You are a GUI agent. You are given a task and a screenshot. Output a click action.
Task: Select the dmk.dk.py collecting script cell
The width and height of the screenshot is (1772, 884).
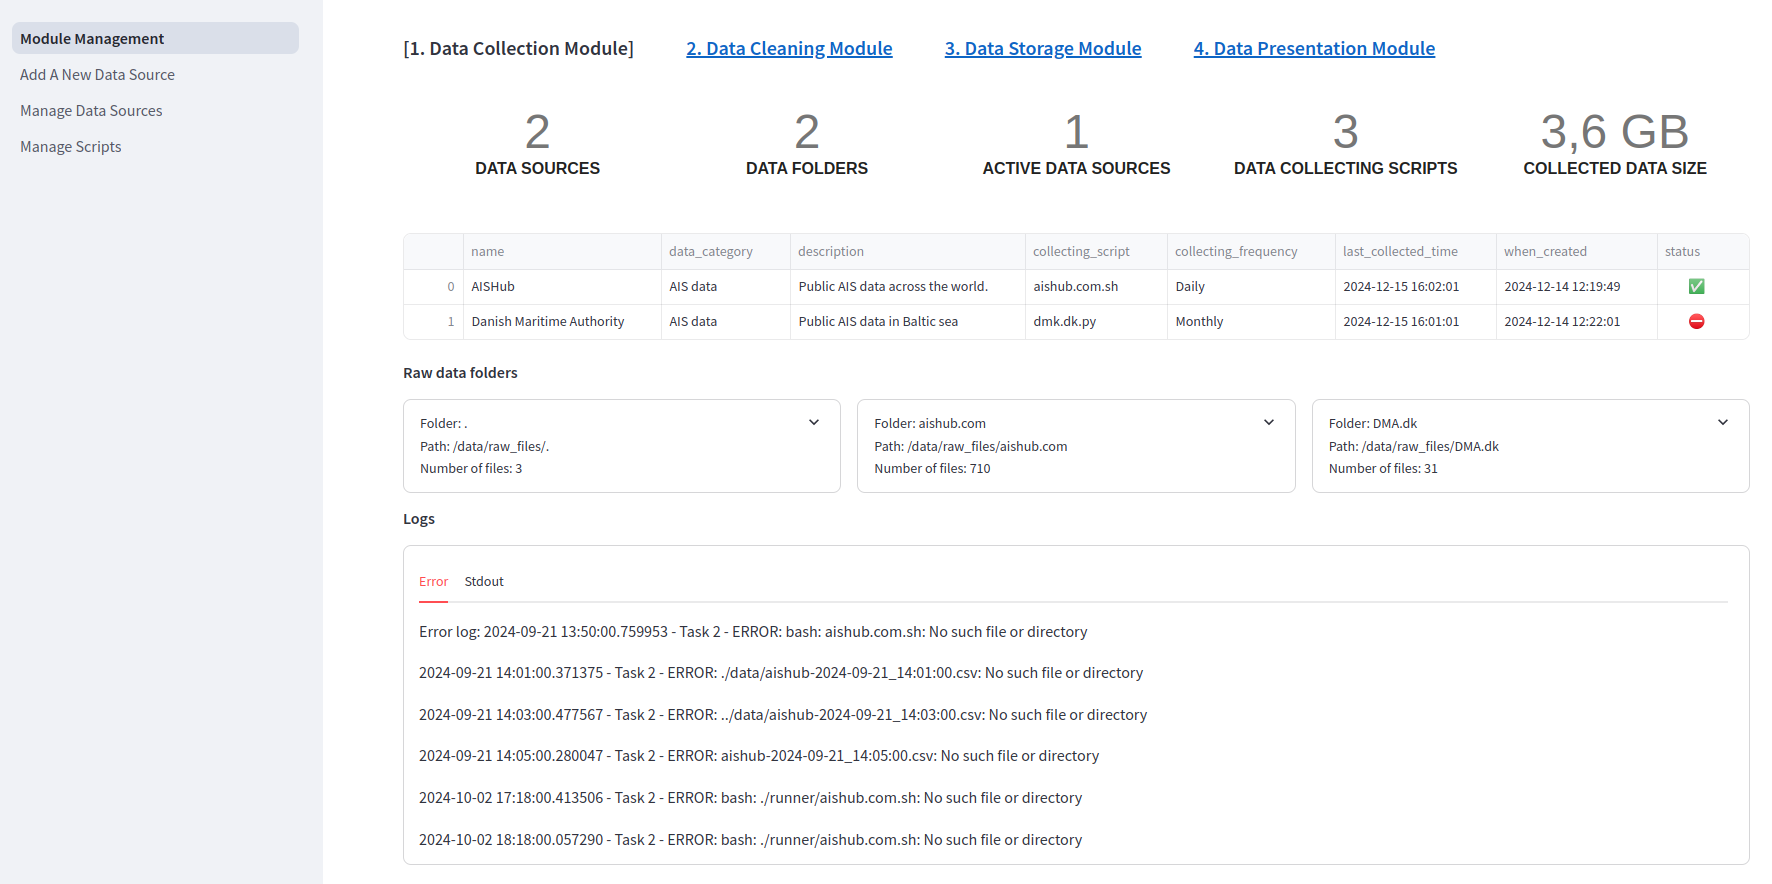click(x=1064, y=322)
